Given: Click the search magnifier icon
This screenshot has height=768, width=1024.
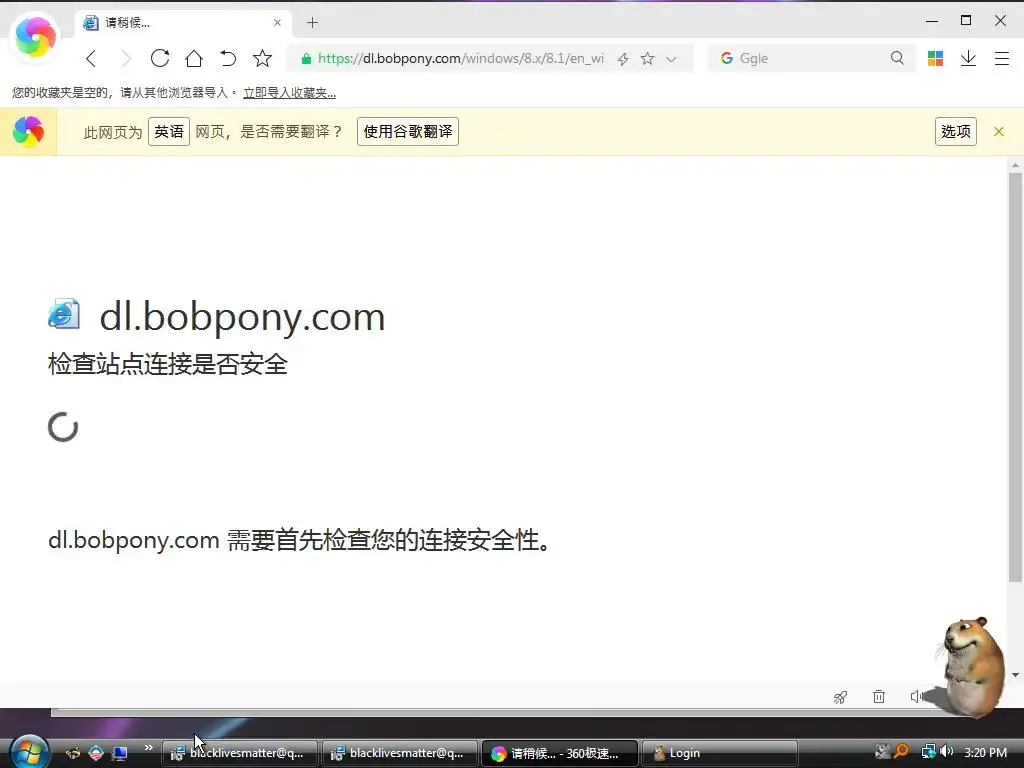Looking at the screenshot, I should pyautogui.click(x=897, y=58).
